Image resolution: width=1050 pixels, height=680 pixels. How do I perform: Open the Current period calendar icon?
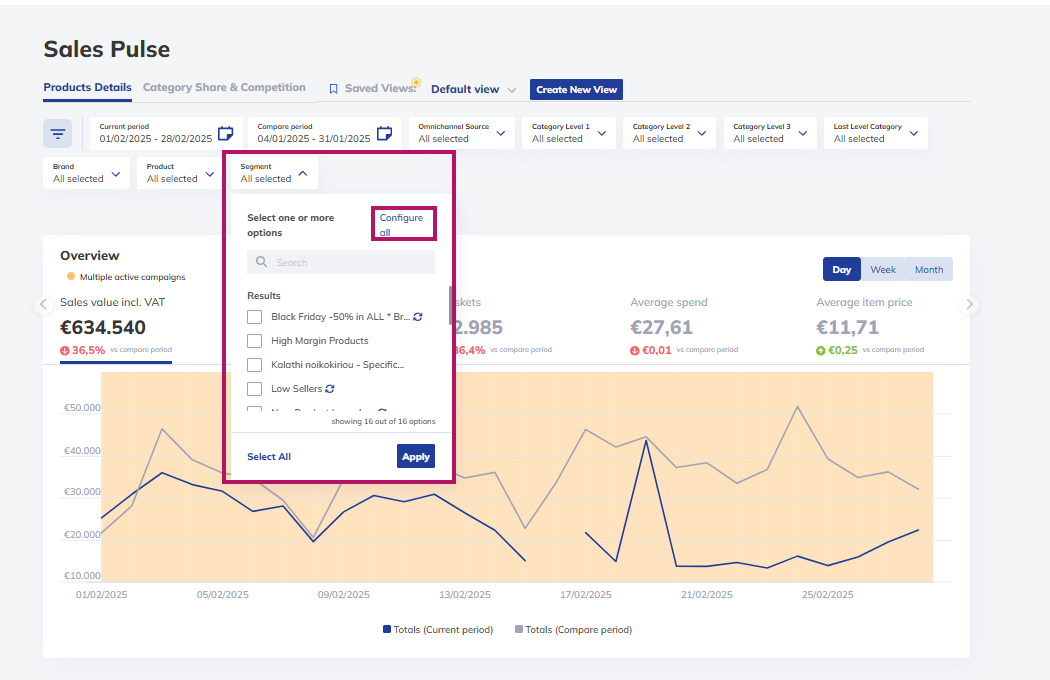pyautogui.click(x=226, y=133)
